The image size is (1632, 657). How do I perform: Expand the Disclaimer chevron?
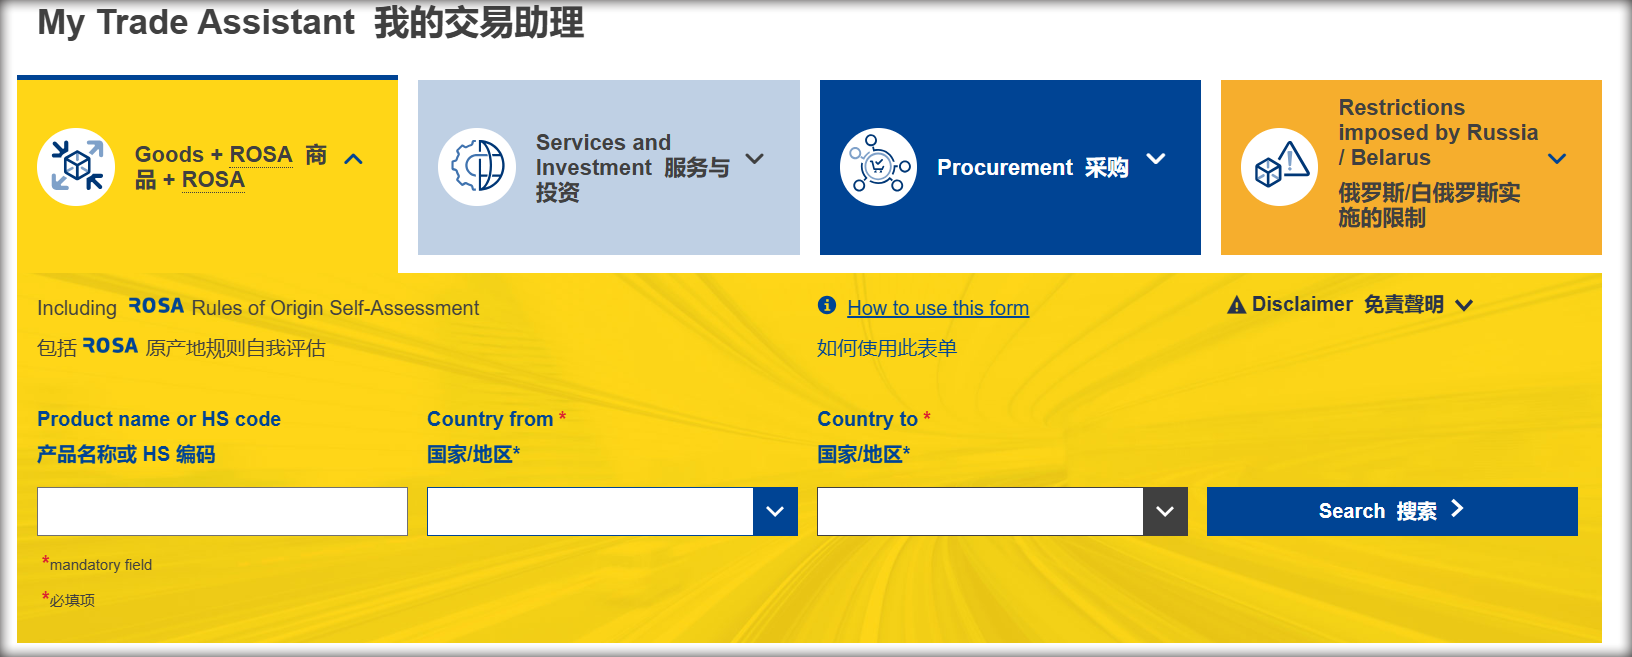[1464, 305]
